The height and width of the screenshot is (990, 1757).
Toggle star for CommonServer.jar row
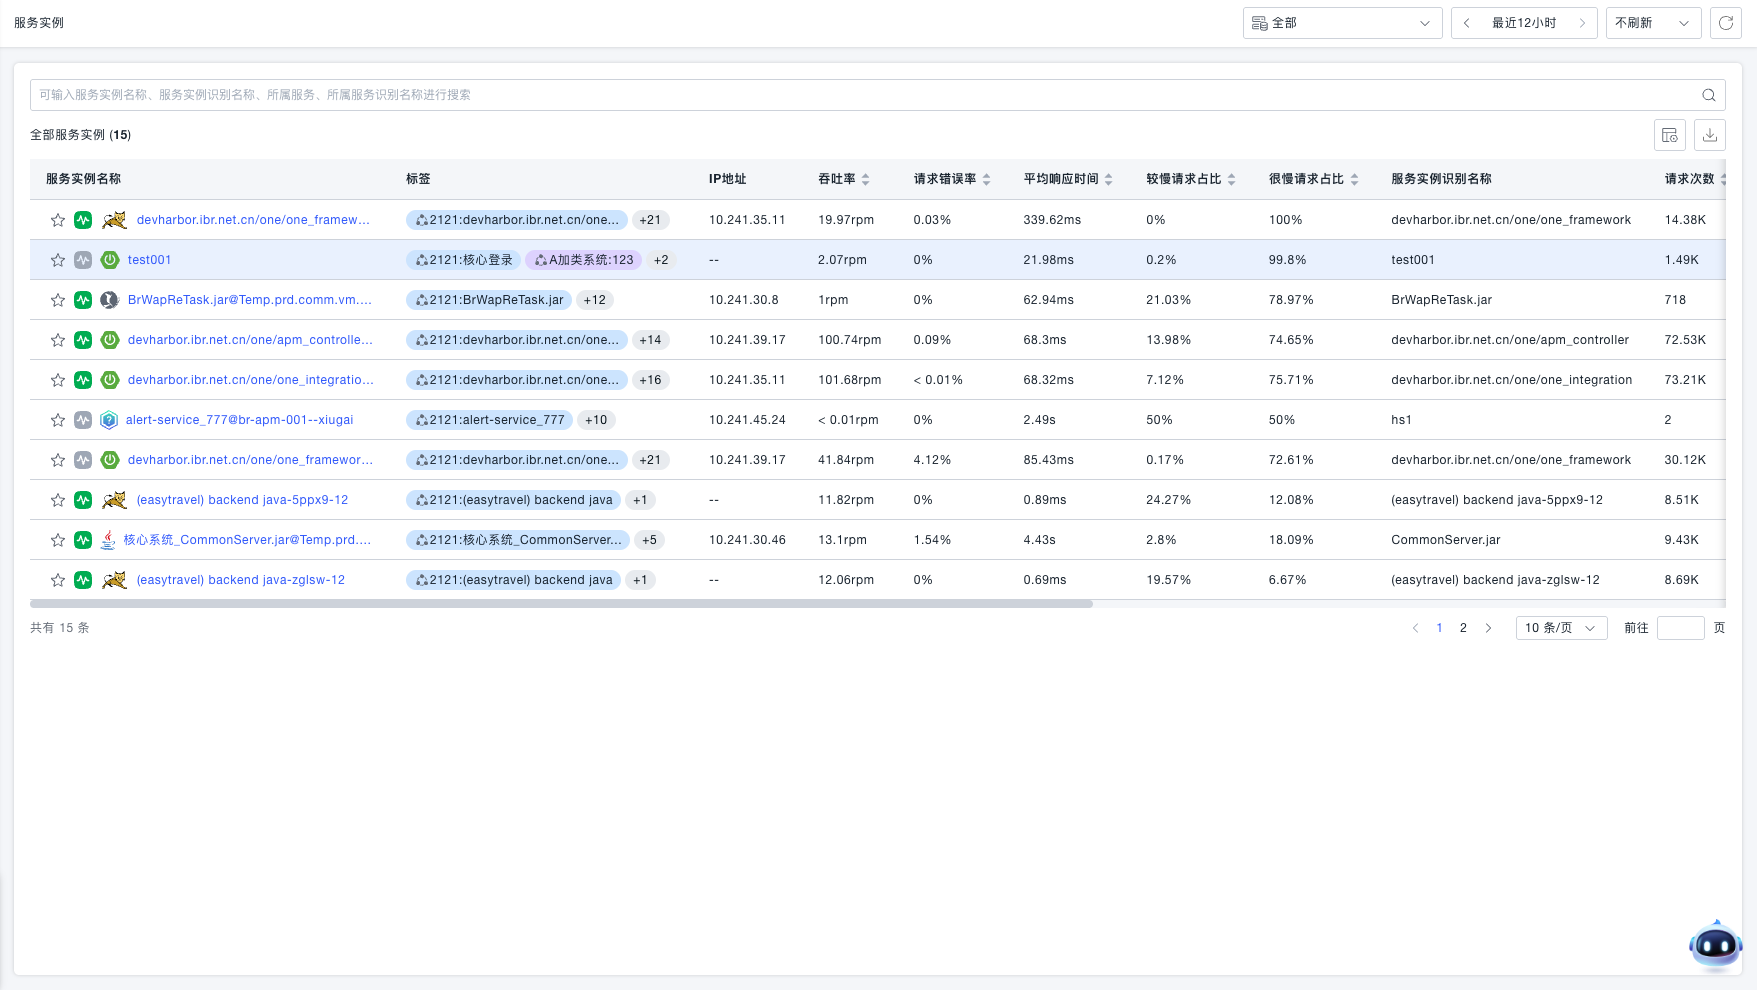[x=58, y=540]
